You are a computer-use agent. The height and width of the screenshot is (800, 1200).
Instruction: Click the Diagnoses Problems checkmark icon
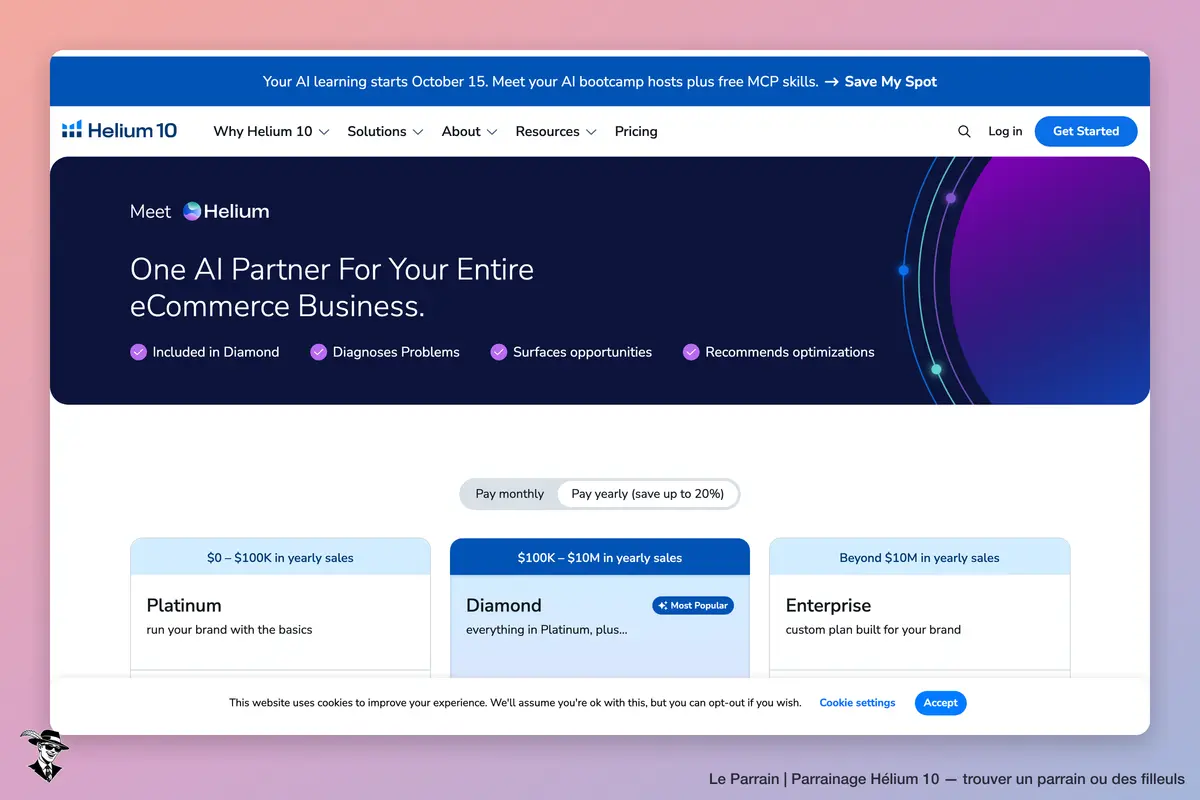[x=319, y=352]
